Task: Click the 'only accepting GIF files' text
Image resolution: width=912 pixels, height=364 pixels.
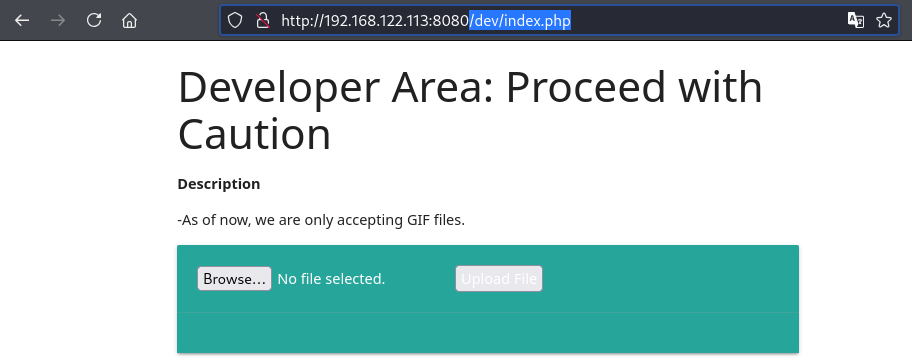Action: tap(387, 220)
